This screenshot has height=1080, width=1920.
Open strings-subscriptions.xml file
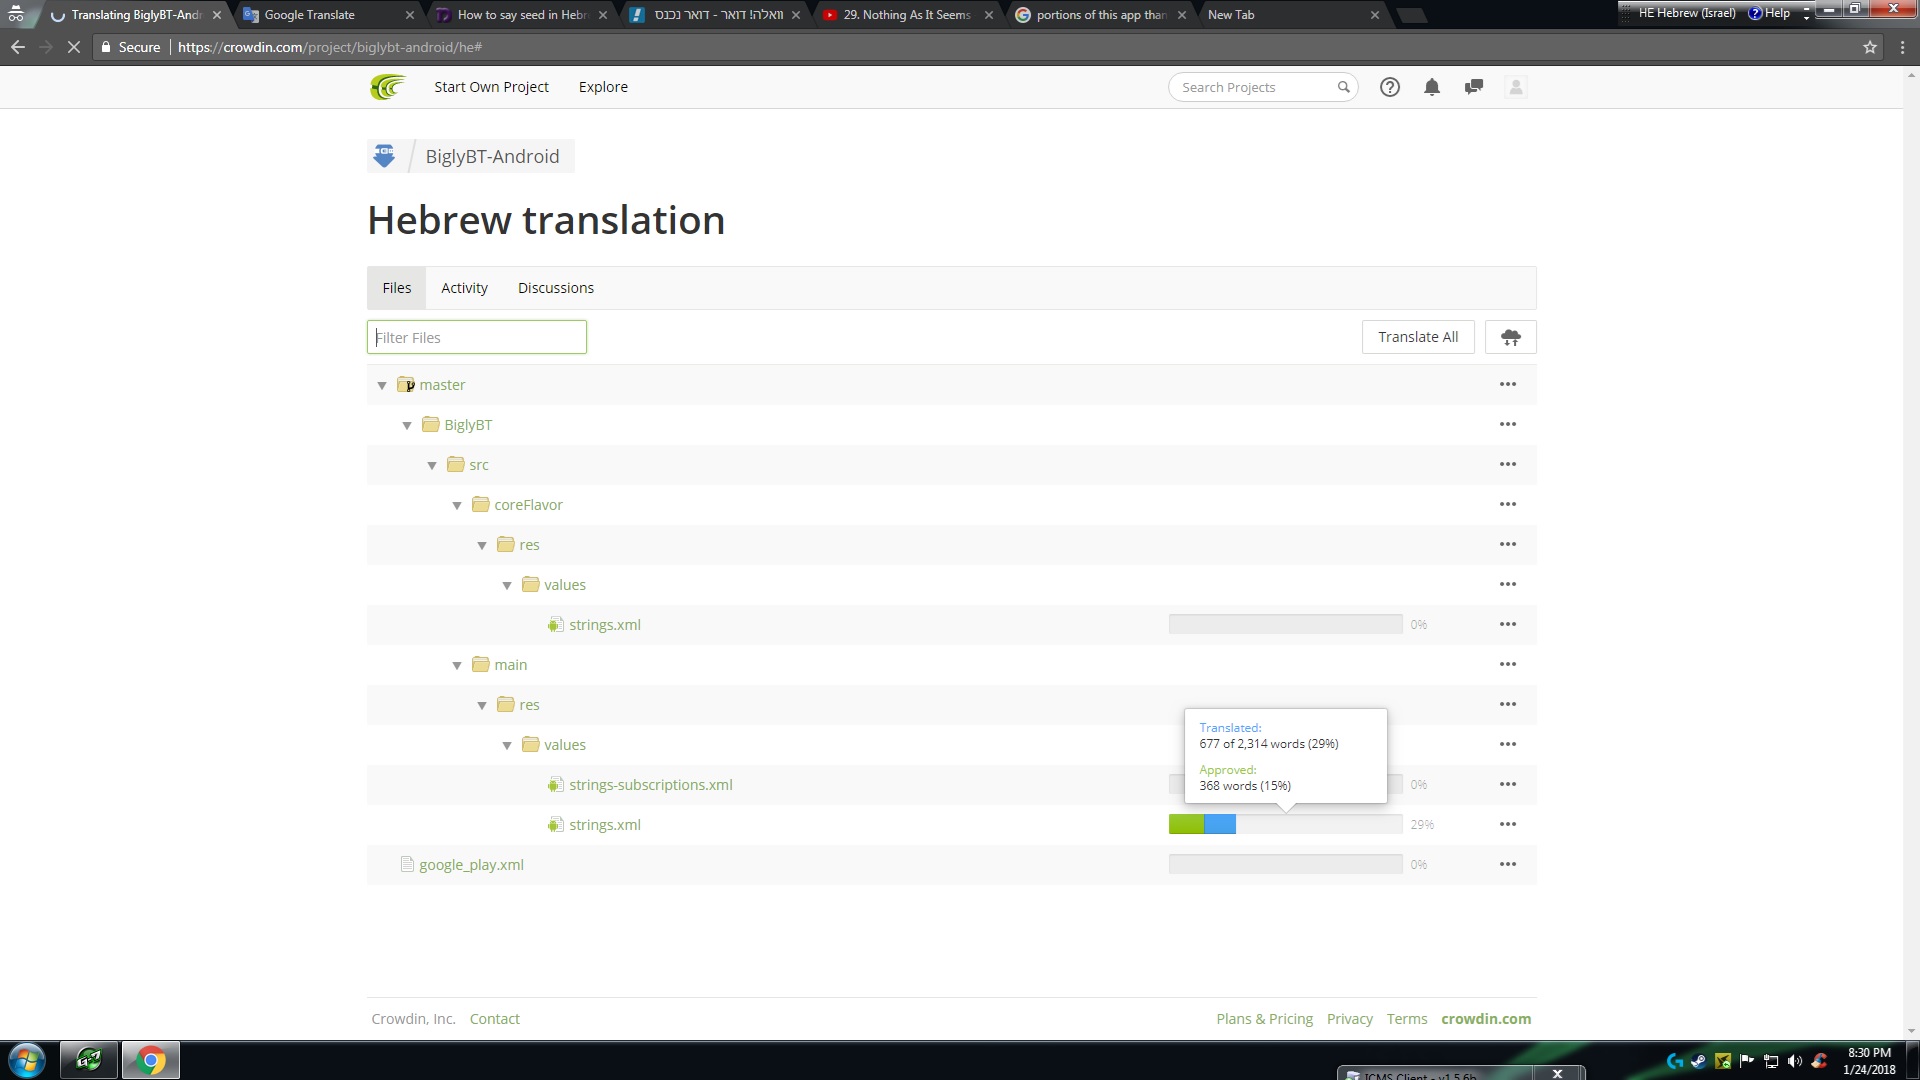tap(651, 785)
